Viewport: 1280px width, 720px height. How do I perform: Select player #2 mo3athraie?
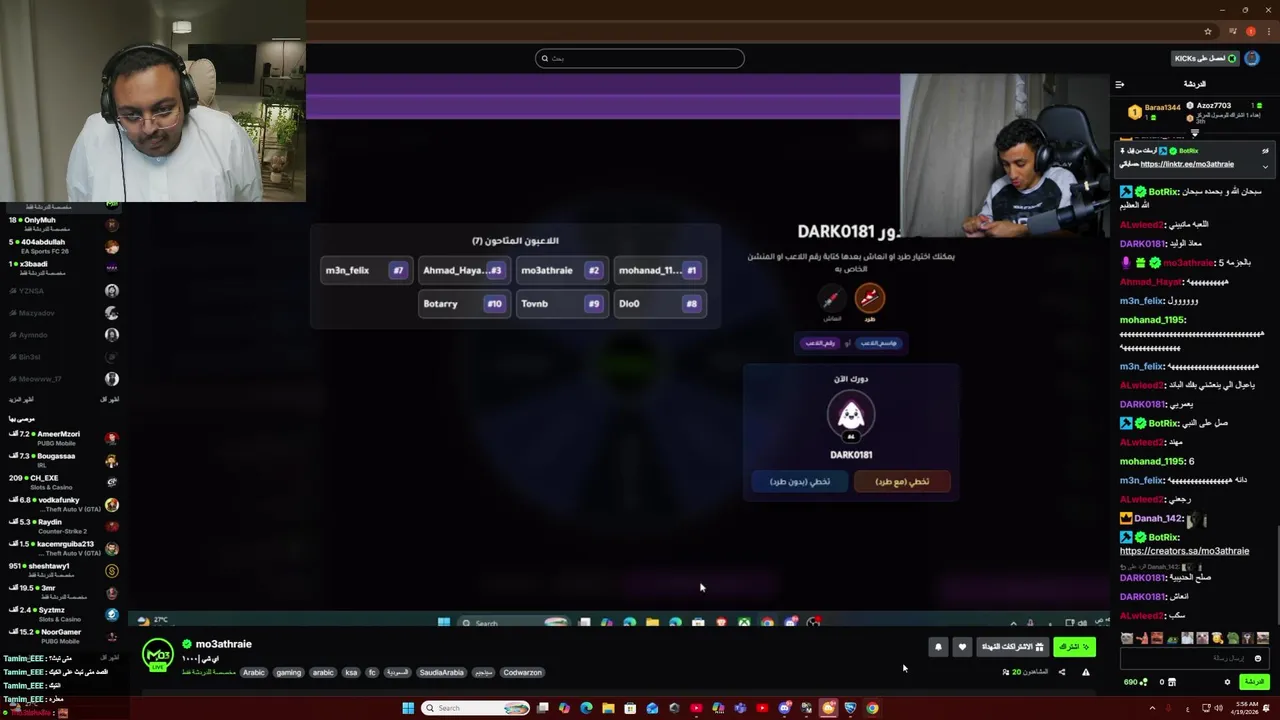click(x=561, y=270)
